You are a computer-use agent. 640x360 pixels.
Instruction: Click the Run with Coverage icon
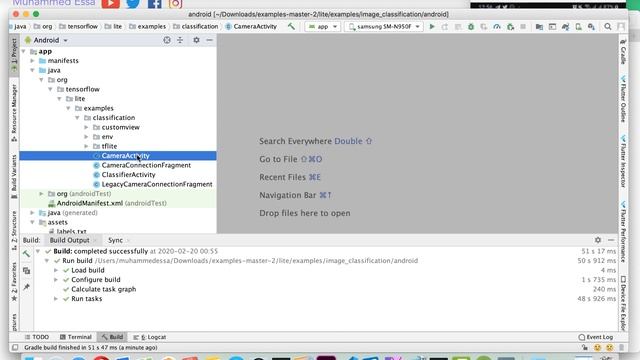coord(484,27)
